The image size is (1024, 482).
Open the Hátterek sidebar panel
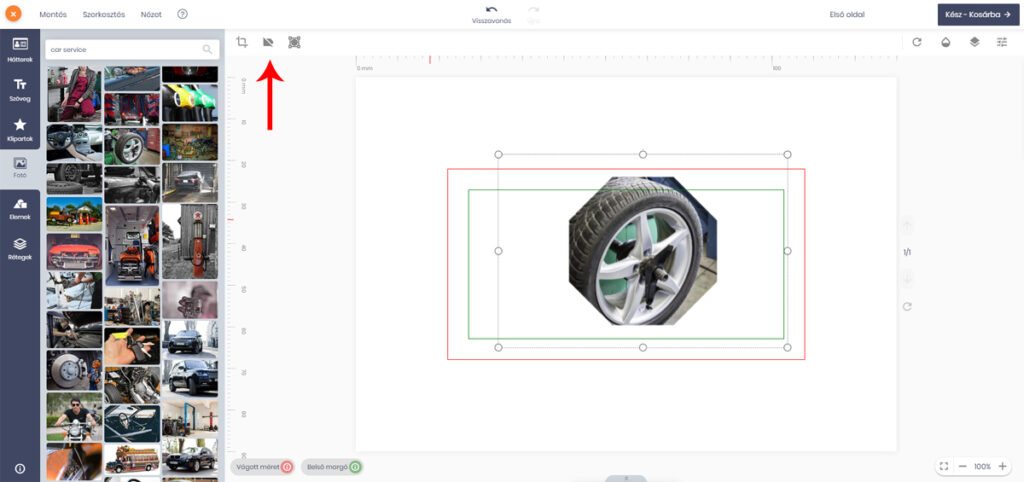click(x=20, y=49)
